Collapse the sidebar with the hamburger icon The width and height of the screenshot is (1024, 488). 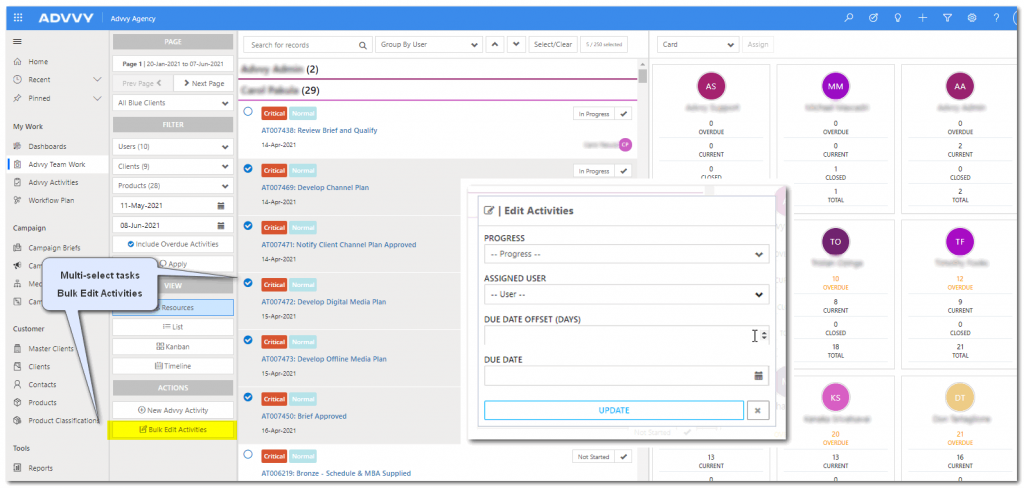point(17,41)
